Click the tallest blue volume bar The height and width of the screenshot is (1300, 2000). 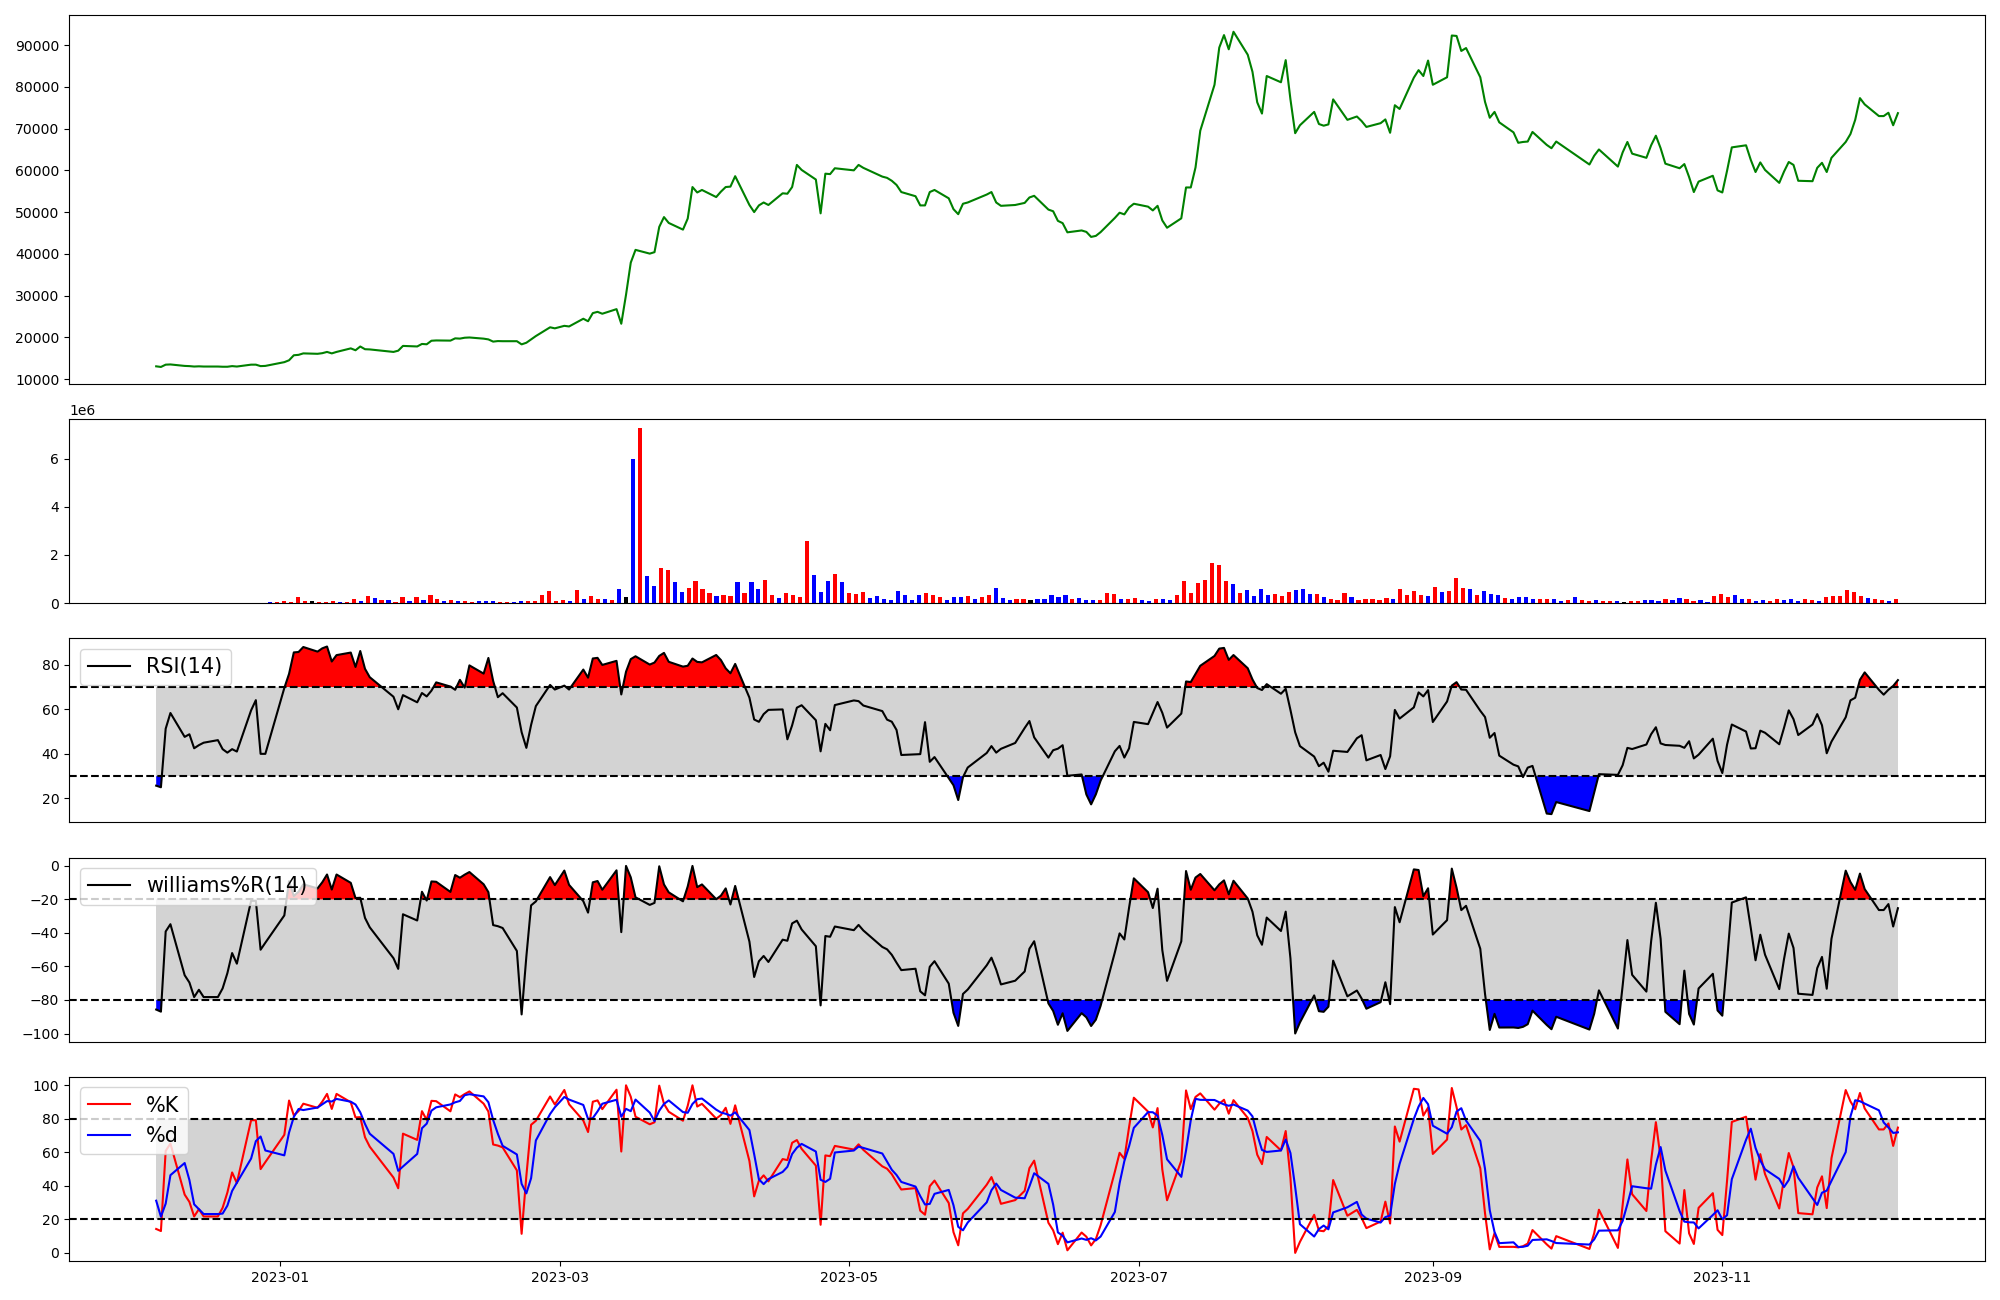[633, 530]
